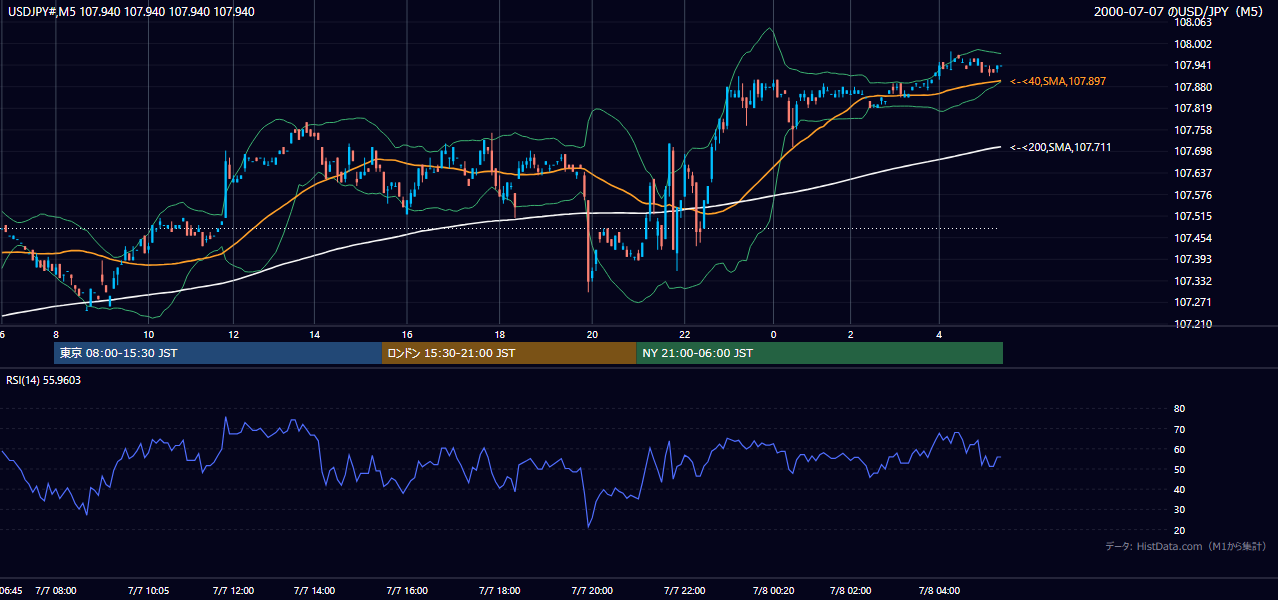Click the 7/8 02:00 bottom time label
This screenshot has width=1278, height=600.
coord(851,591)
